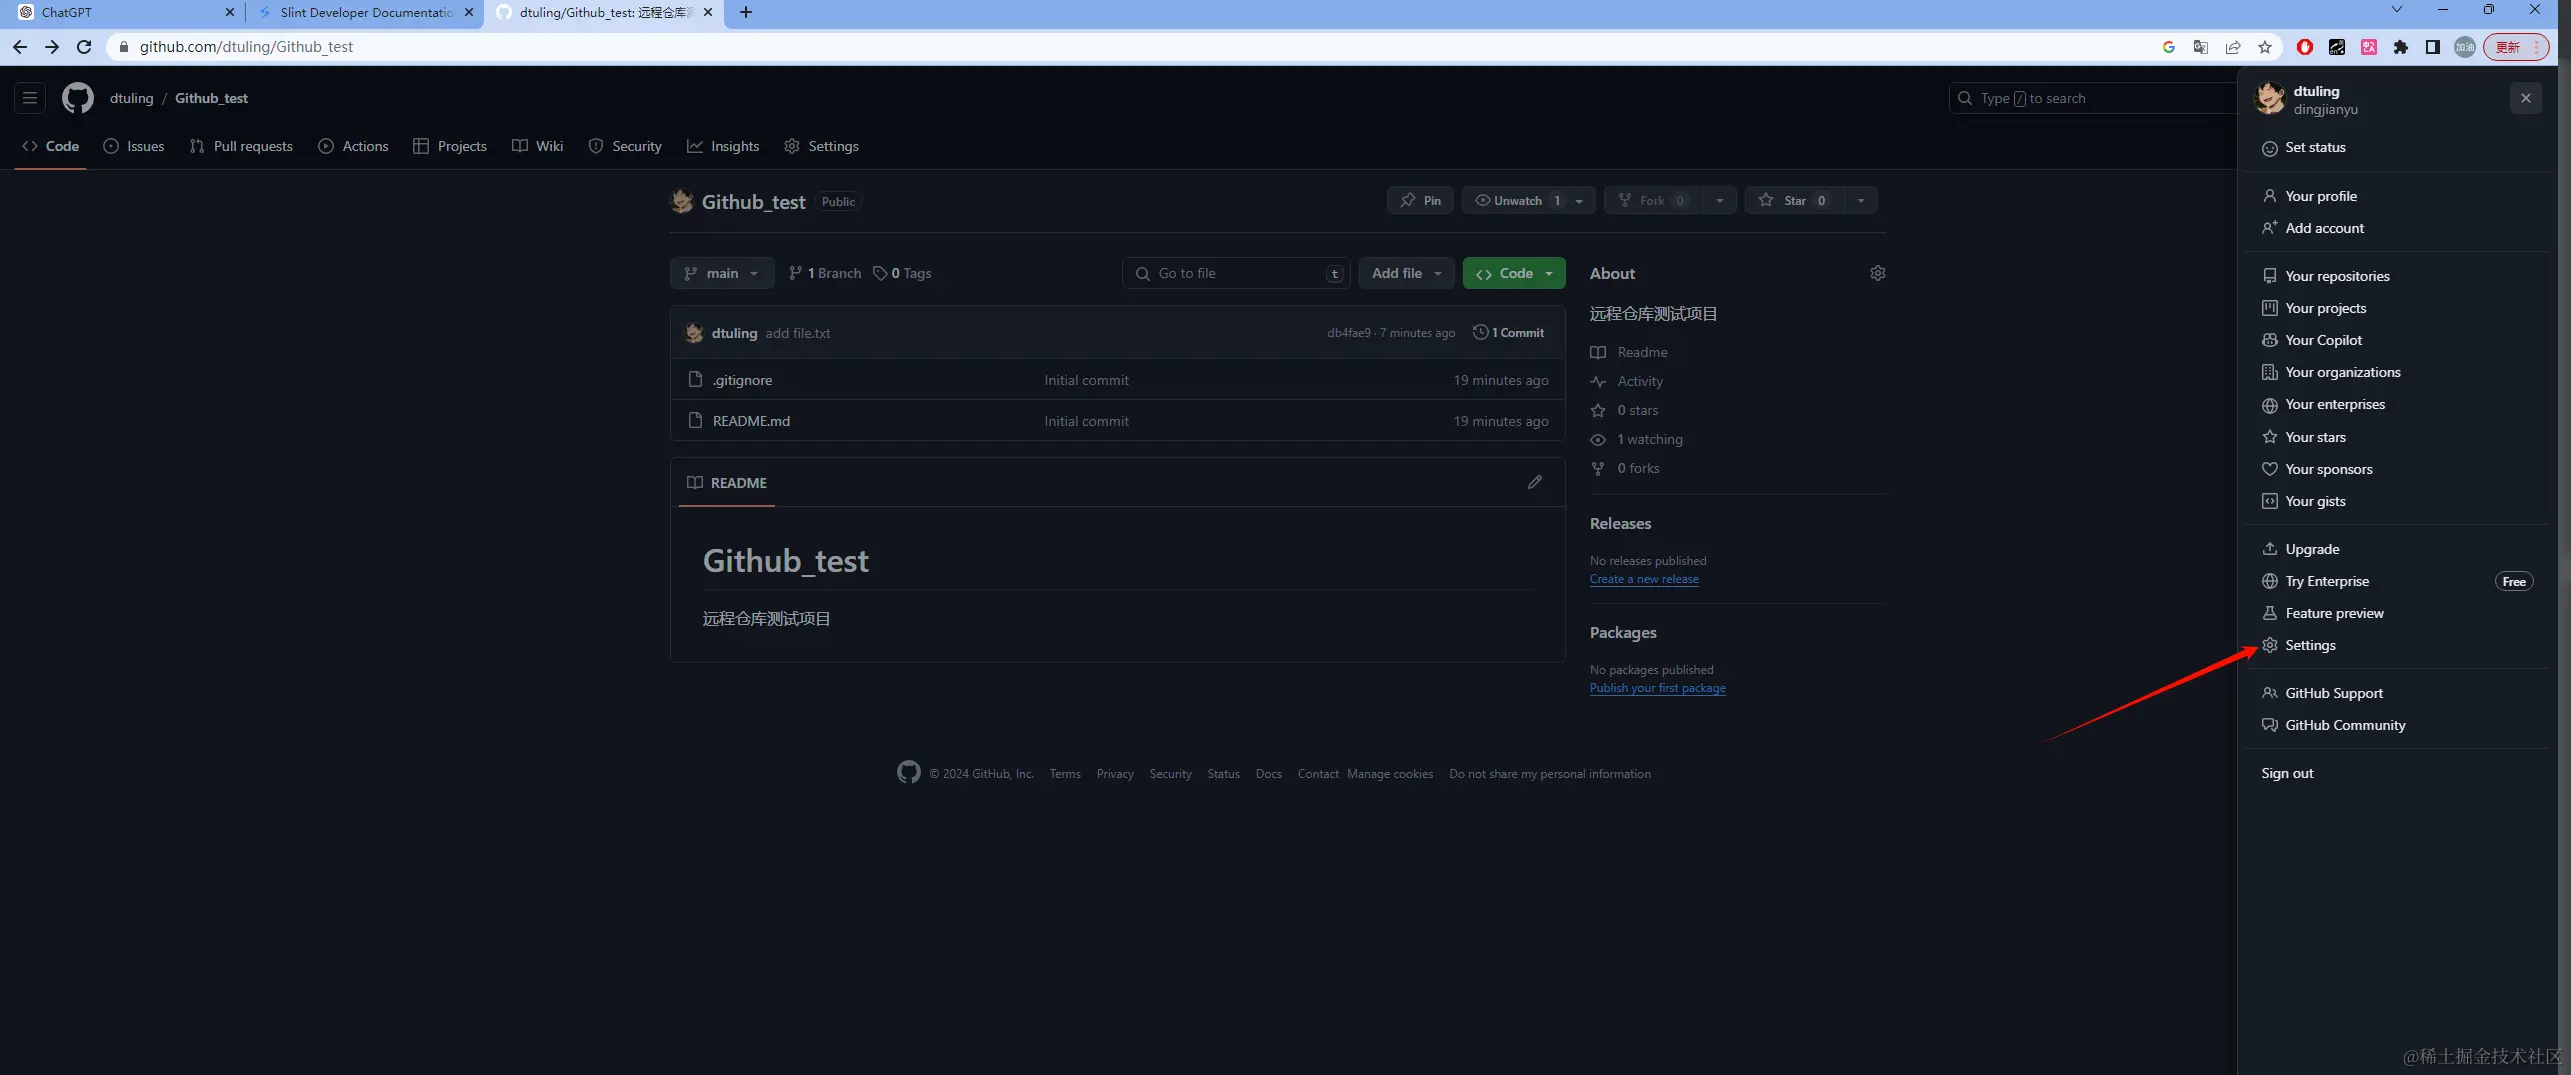Open the Actions tab
Viewport: 2571px width, 1075px height.
coord(353,146)
